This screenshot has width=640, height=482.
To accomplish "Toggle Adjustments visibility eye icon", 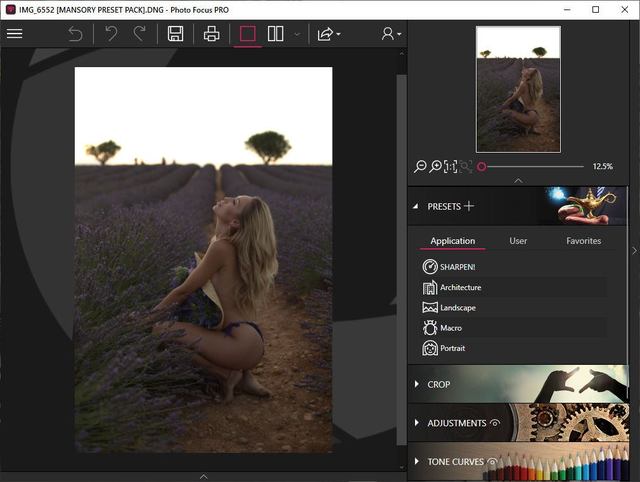I will (x=494, y=423).
